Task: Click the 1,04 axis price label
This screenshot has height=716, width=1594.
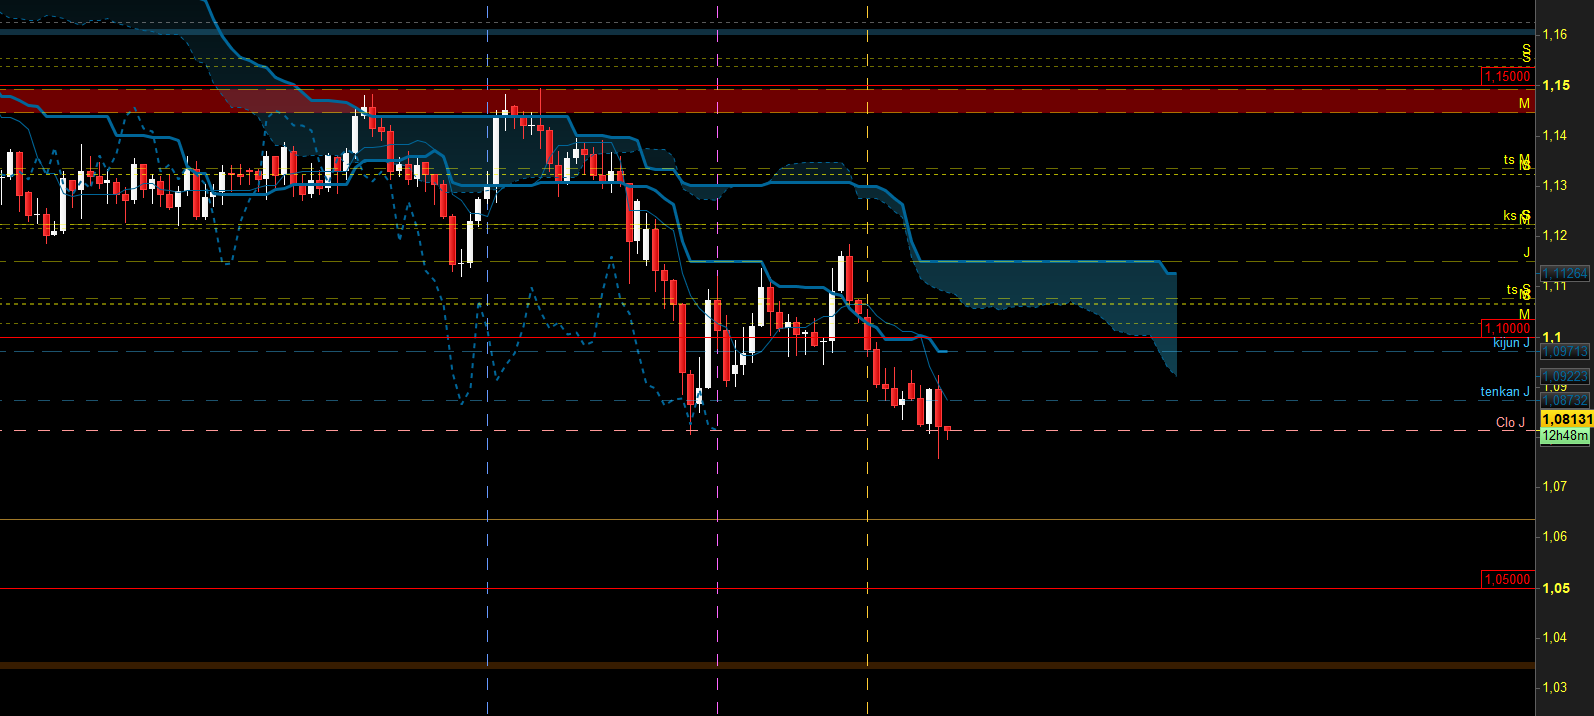Action: 1555,637
